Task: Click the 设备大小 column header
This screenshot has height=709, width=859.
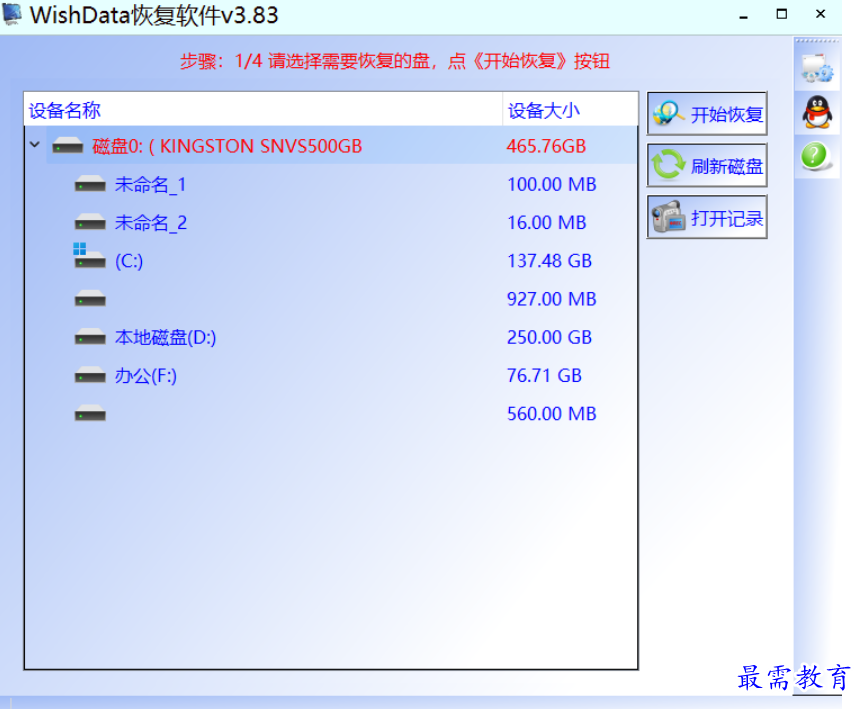Action: pyautogui.click(x=534, y=110)
